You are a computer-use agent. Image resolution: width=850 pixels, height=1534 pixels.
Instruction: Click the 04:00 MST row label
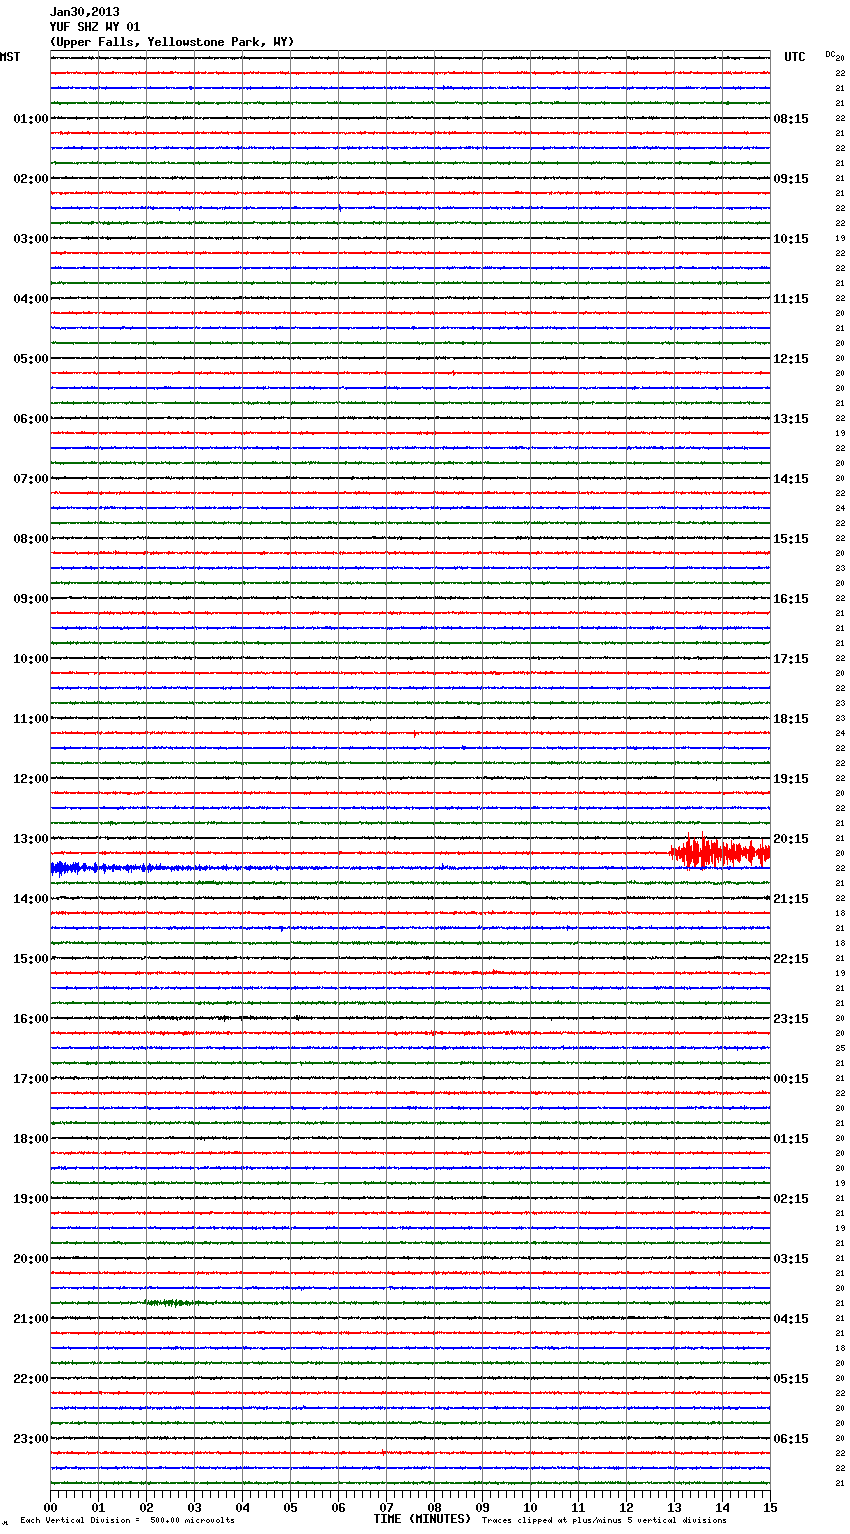click(31, 299)
